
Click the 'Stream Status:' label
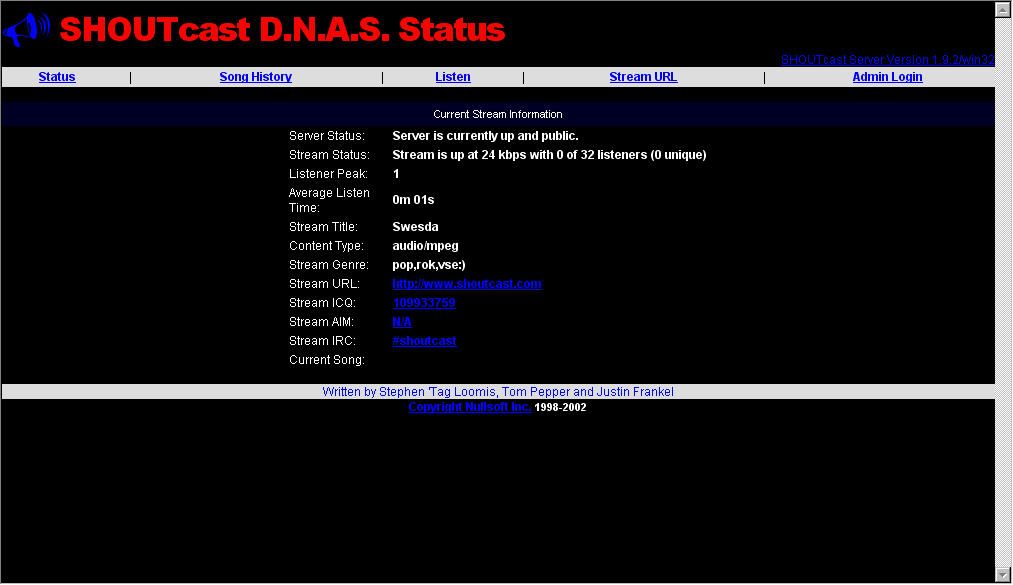tap(329, 155)
